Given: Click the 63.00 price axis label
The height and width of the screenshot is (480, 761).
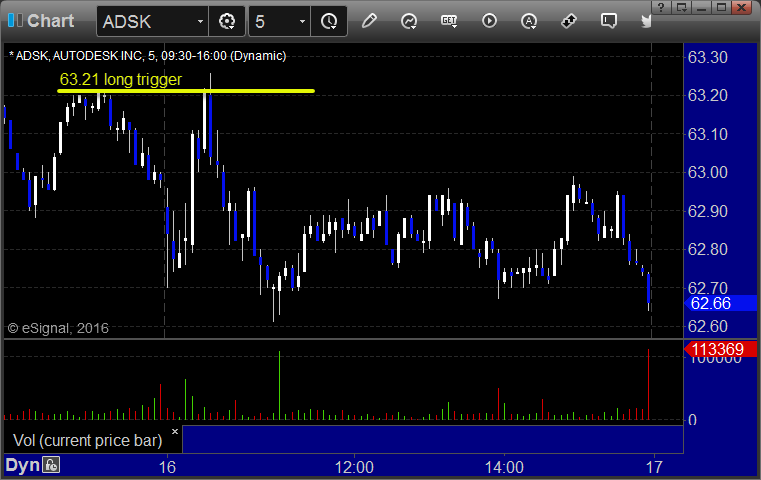Looking at the screenshot, I should pyautogui.click(x=708, y=172).
